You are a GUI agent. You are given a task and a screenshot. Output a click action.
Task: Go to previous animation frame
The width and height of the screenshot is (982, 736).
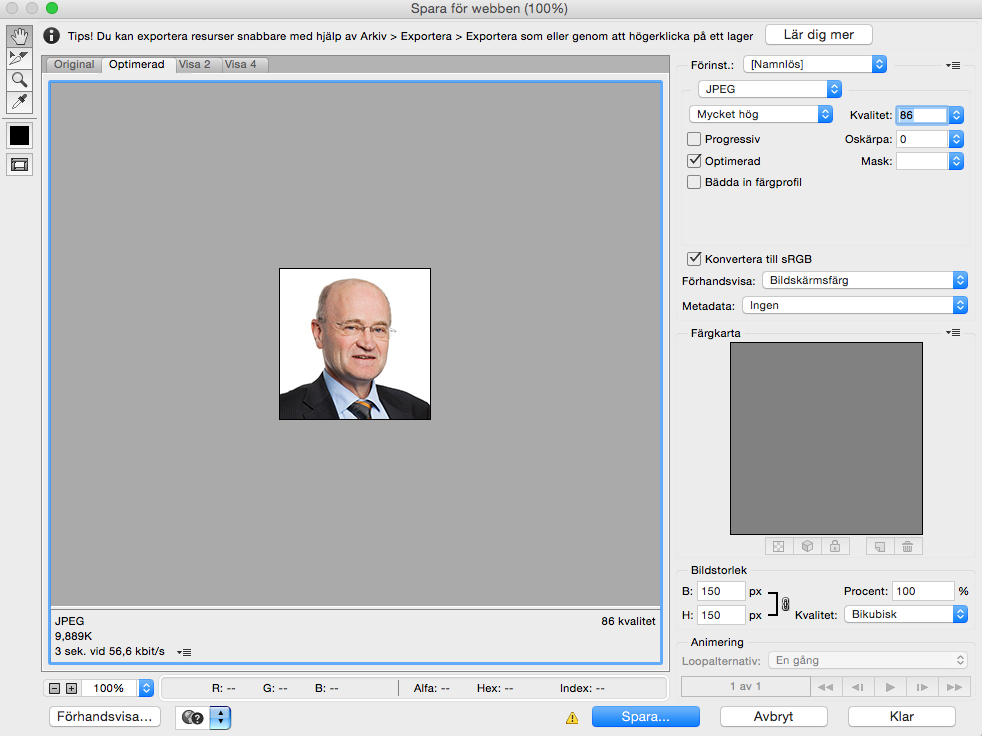point(858,687)
